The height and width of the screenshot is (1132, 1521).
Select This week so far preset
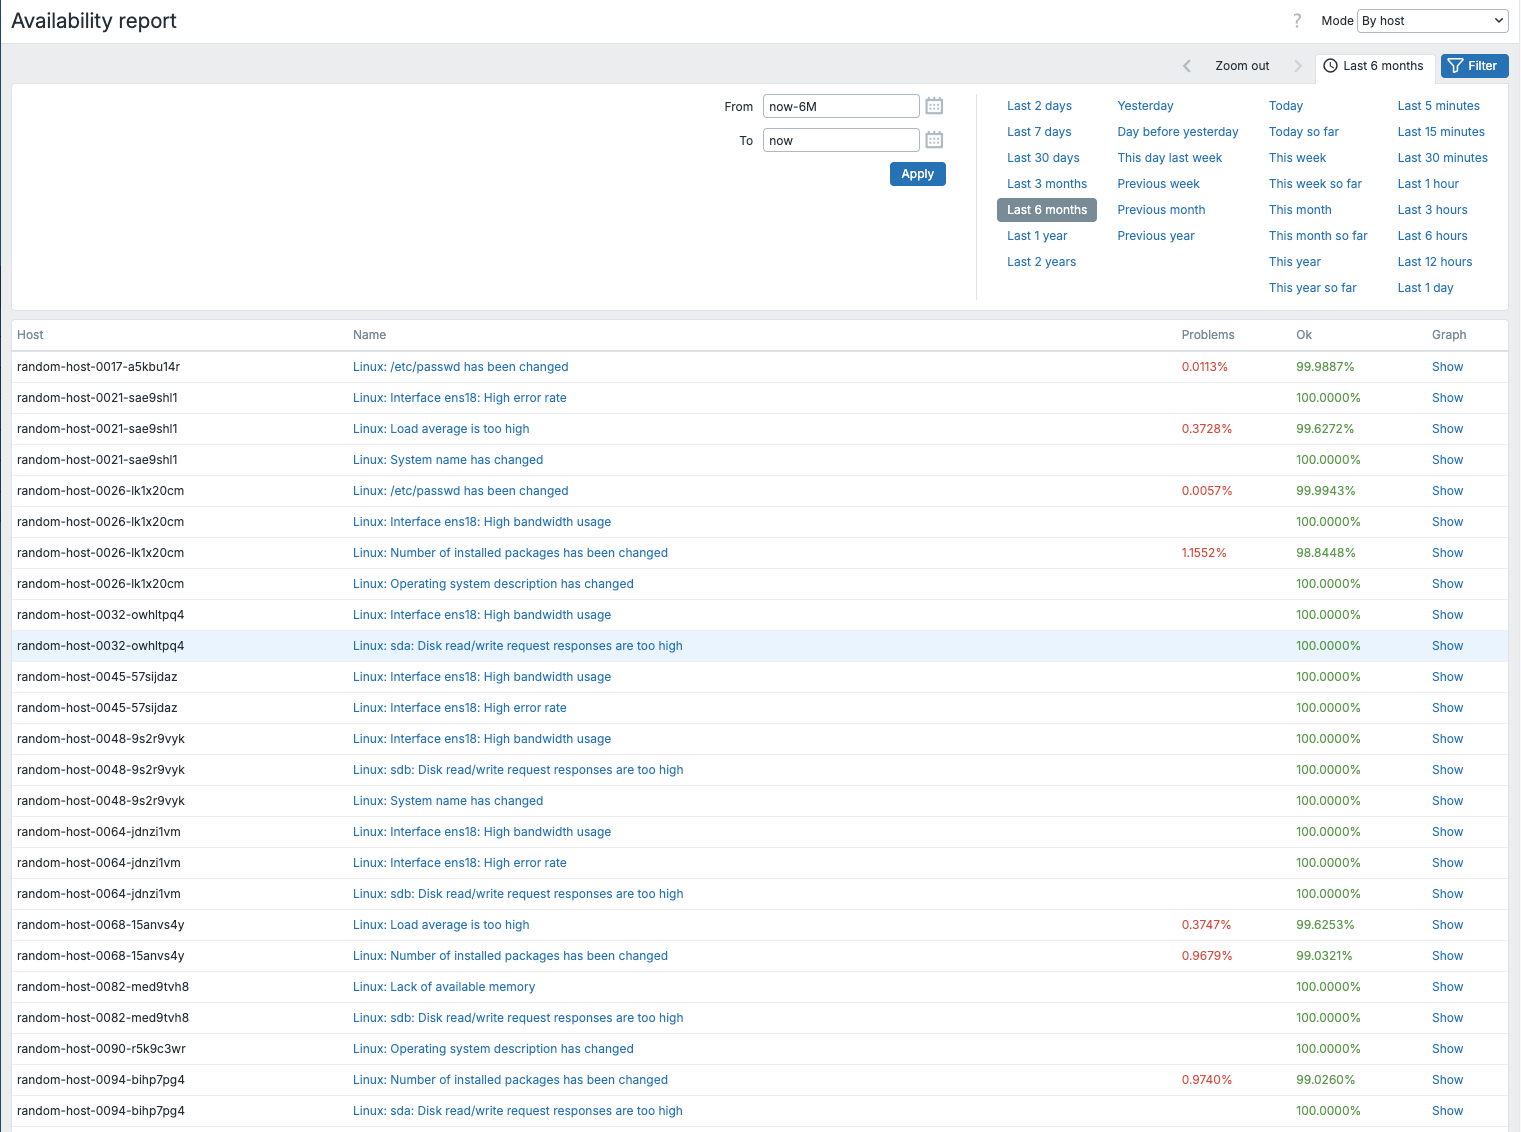tap(1315, 184)
